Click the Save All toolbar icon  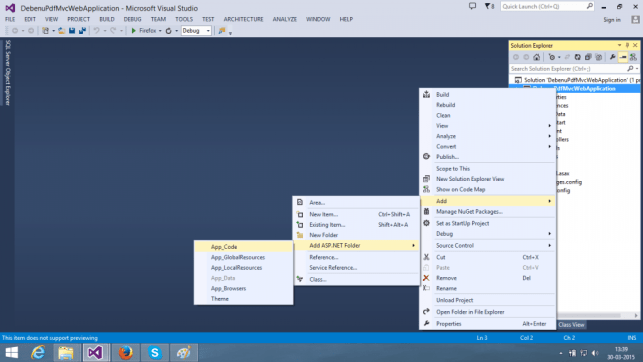click(x=82, y=31)
